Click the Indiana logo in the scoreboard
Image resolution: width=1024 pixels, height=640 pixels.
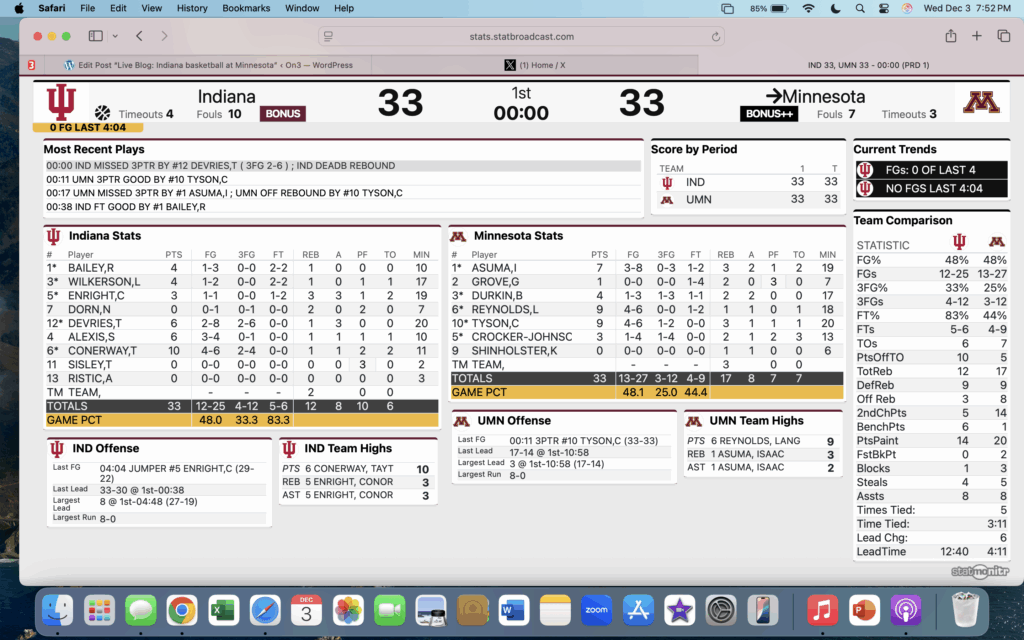[61, 103]
